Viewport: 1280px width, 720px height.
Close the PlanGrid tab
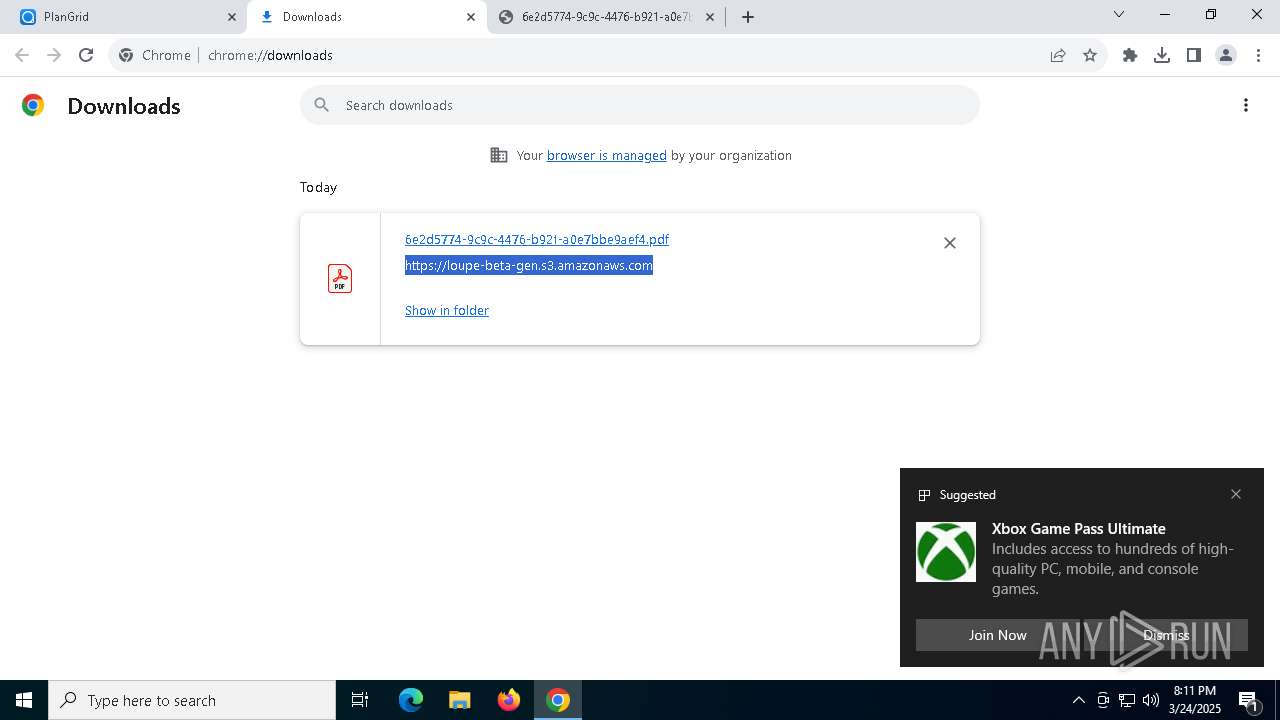point(232,17)
